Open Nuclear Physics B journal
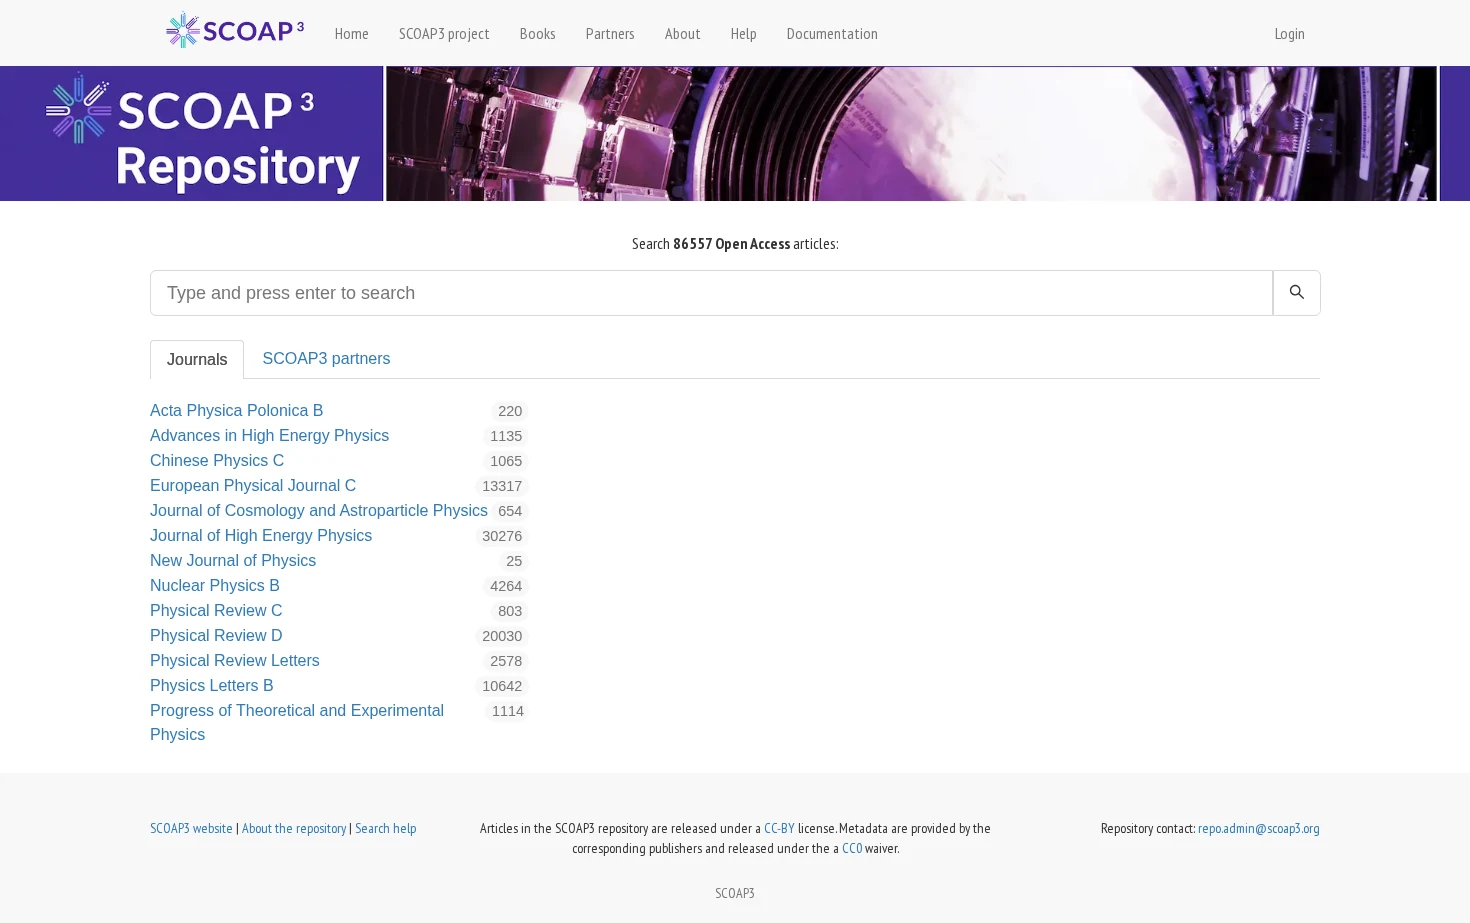The image size is (1470, 923). (x=215, y=585)
